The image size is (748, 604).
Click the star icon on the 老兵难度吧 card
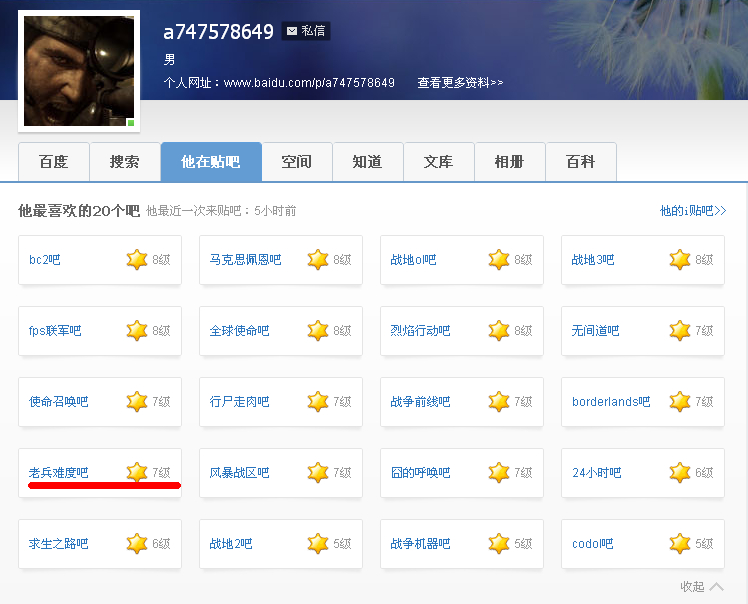pyautogui.click(x=137, y=472)
